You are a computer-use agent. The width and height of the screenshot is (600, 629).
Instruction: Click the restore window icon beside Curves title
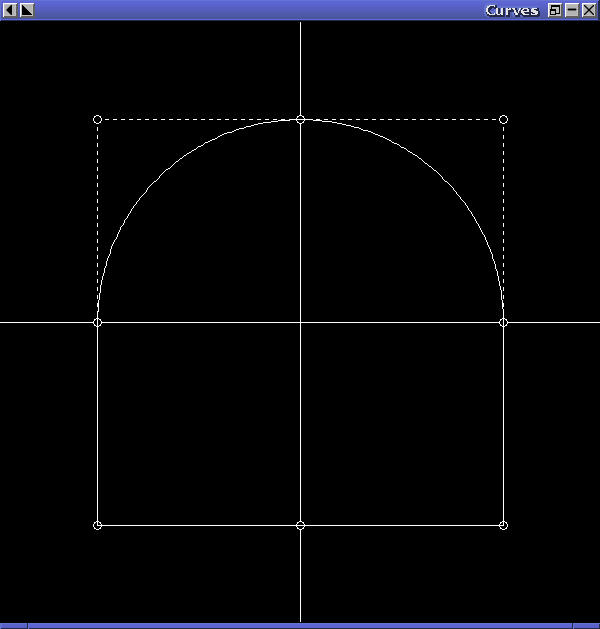tap(555, 10)
